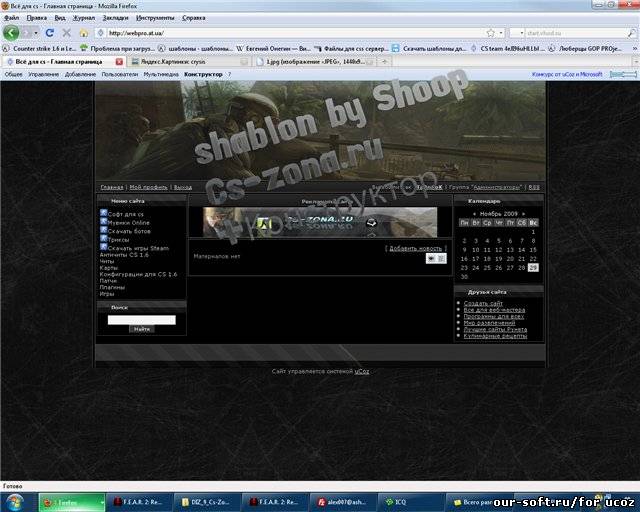This screenshot has width=640, height=512.
Task: Open the Люберцы GOP PROje bookmark
Action: (586, 49)
